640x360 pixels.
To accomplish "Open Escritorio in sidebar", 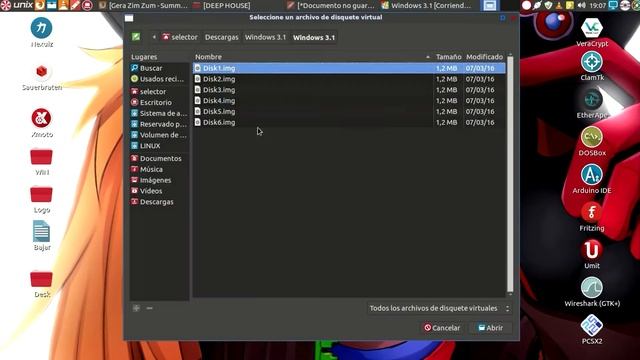I will click(159, 102).
